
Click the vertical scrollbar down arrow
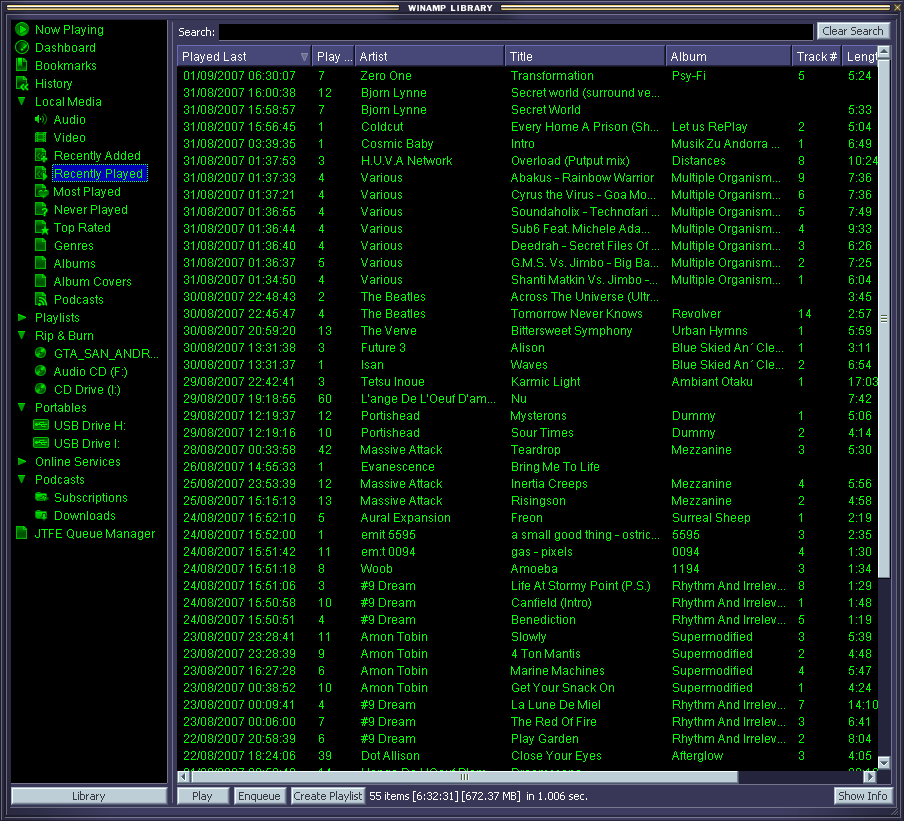click(x=884, y=762)
